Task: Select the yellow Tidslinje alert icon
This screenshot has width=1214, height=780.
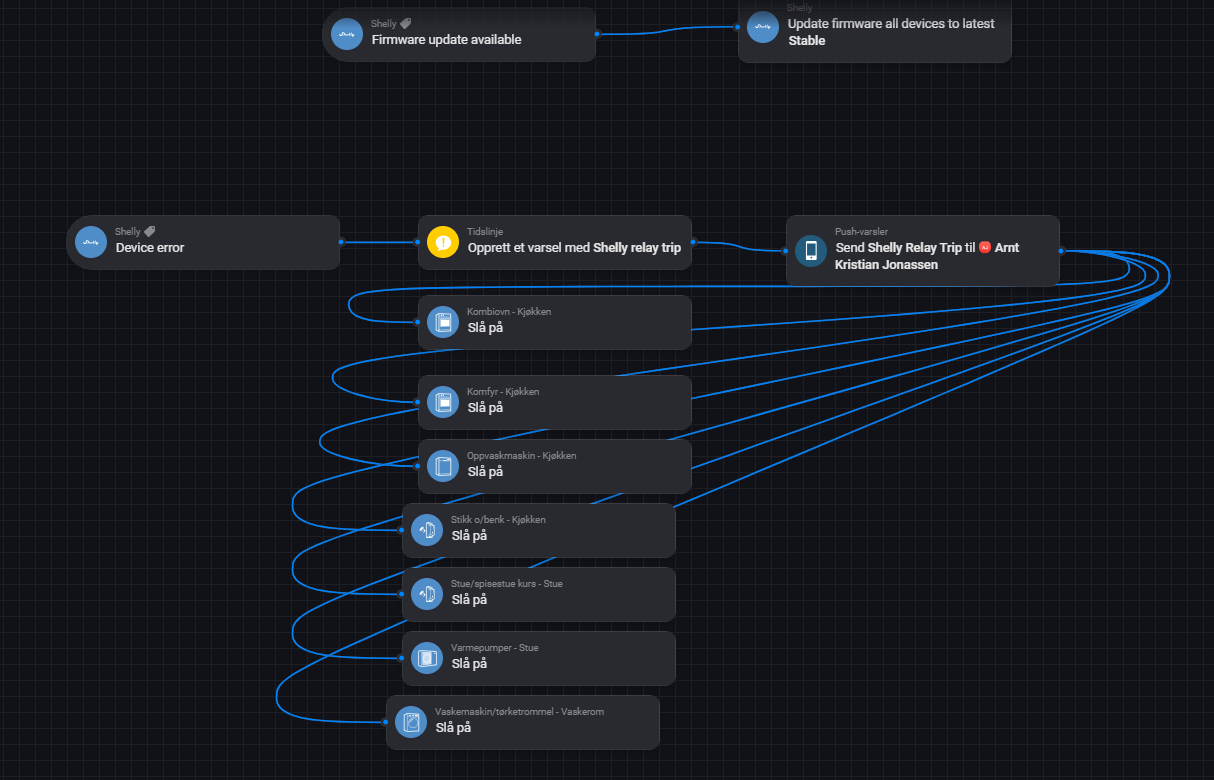Action: (x=443, y=242)
